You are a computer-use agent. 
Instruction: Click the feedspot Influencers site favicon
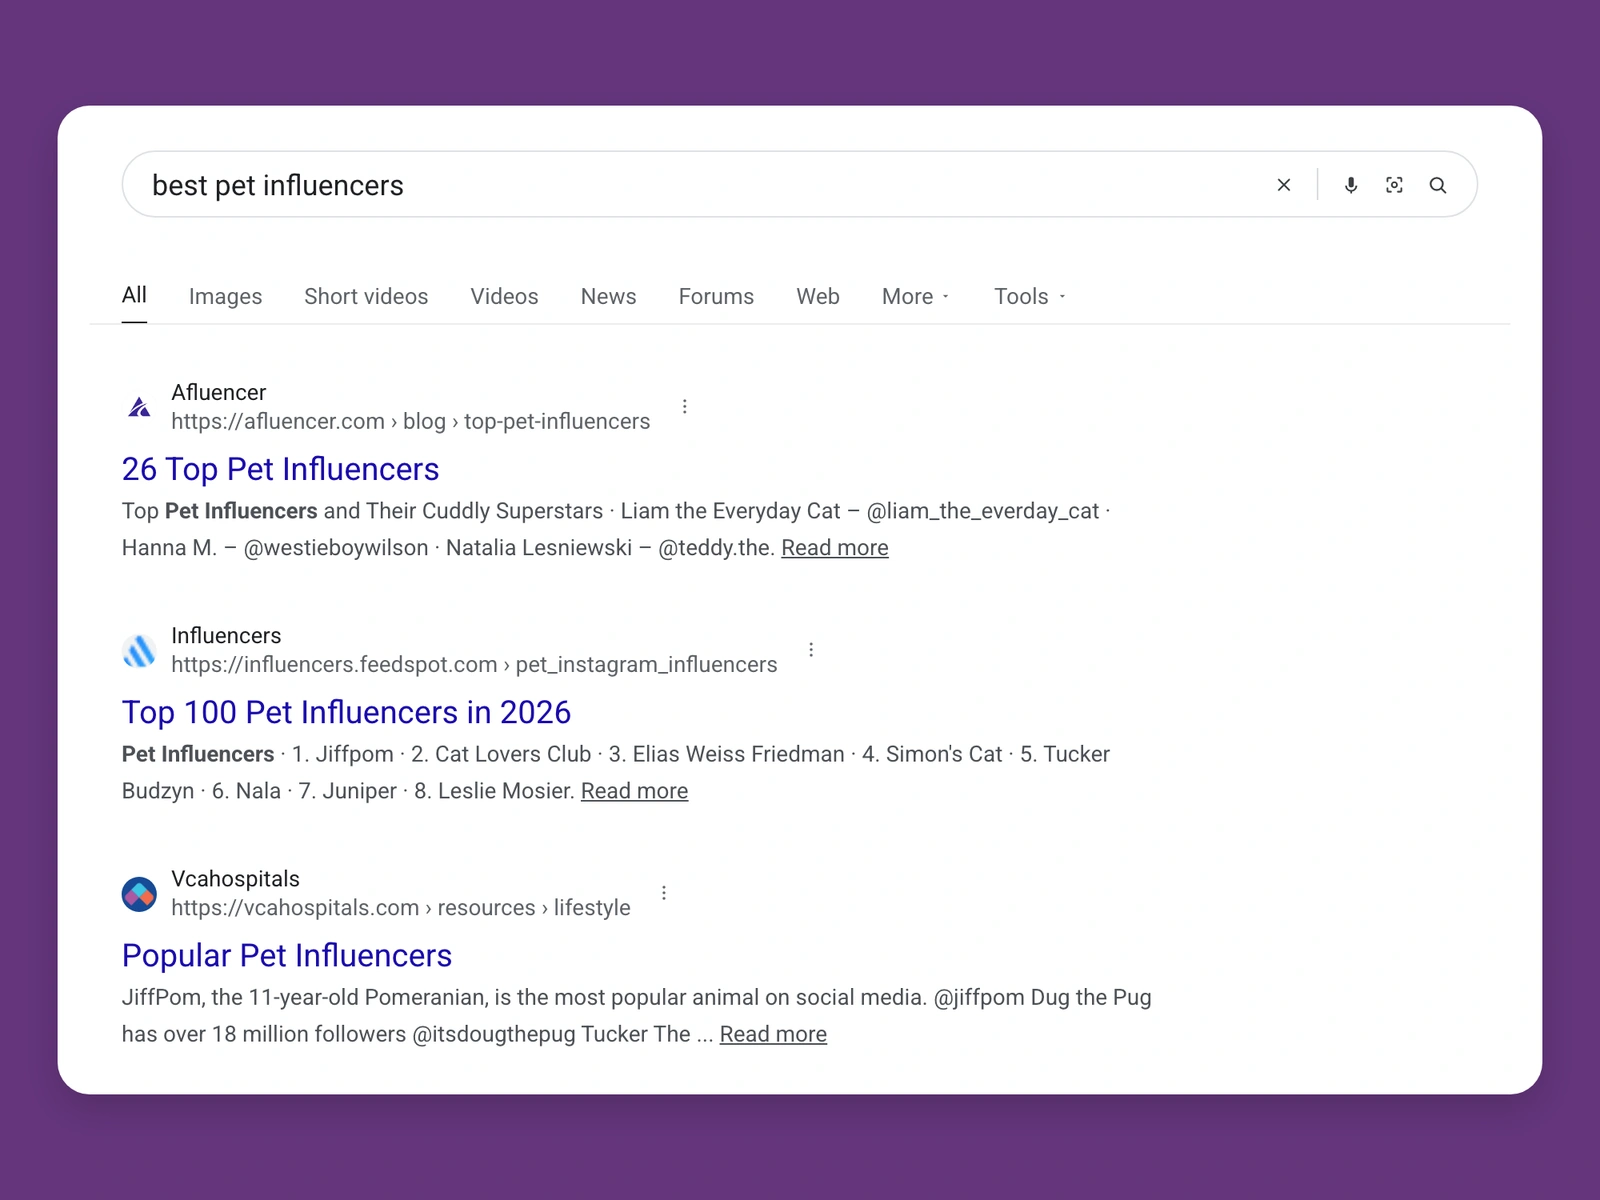click(x=139, y=650)
